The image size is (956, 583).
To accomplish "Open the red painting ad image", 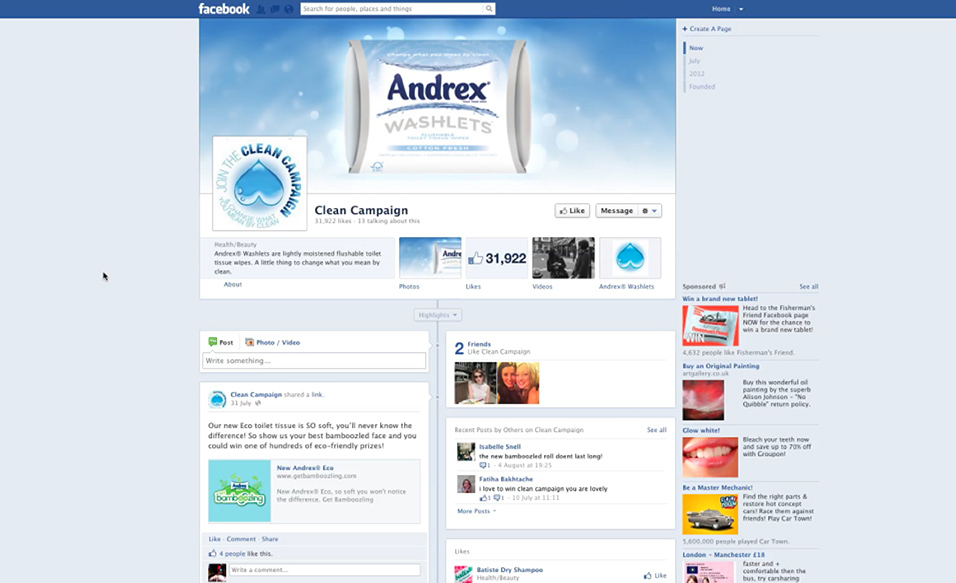I will click(x=703, y=400).
